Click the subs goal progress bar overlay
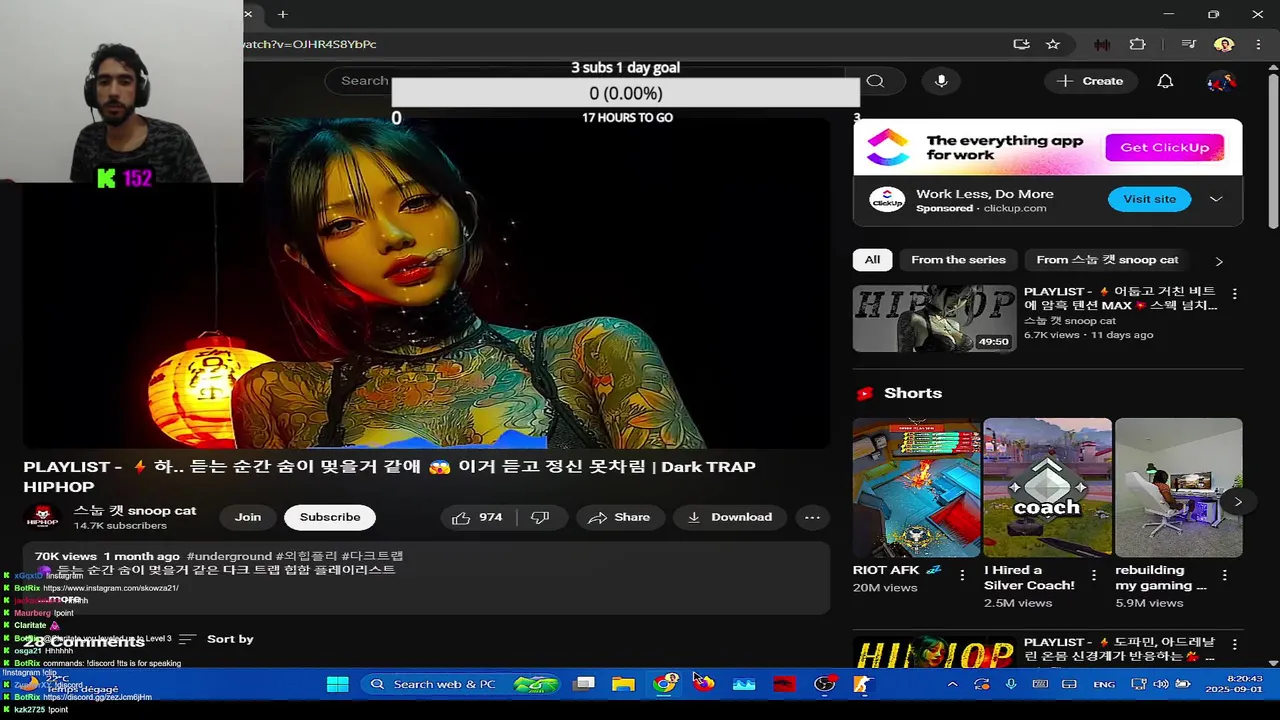Image resolution: width=1280 pixels, height=720 pixels. pos(625,93)
